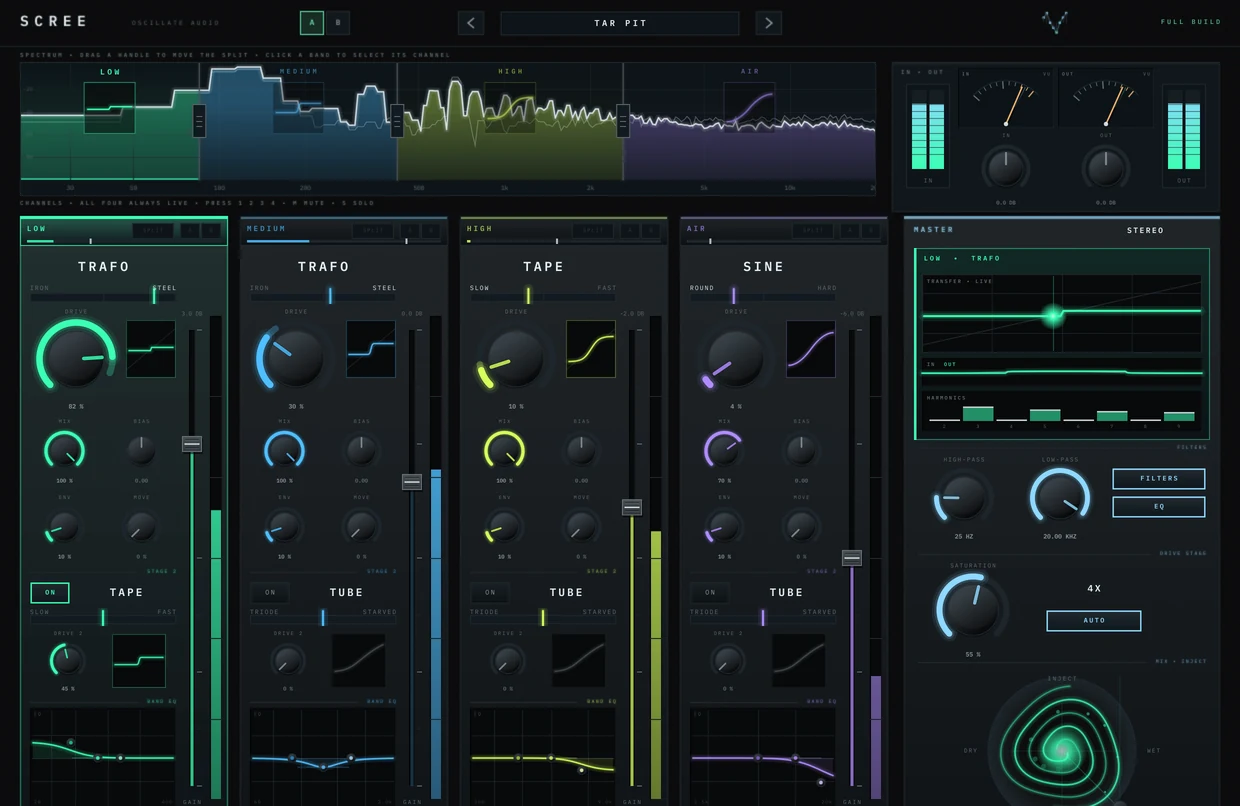Click the V-shaped brand logo

pos(1054,22)
